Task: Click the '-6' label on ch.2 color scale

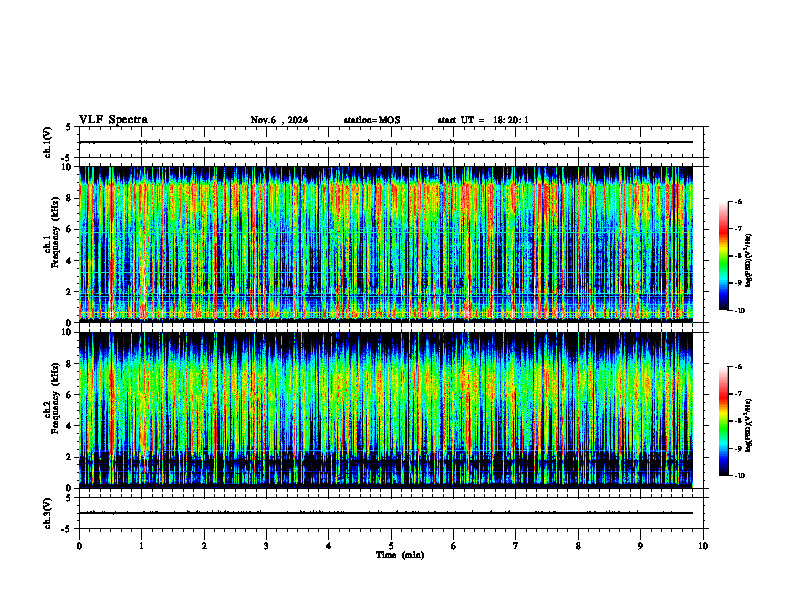Action: (738, 367)
